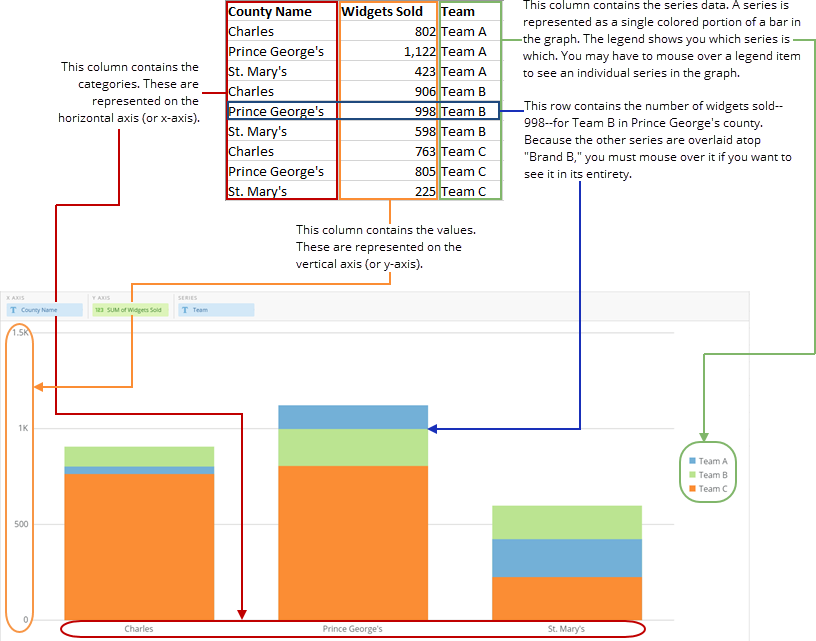Click the Charles label on horizontal axis
The width and height of the screenshot is (816, 641).
(x=139, y=629)
